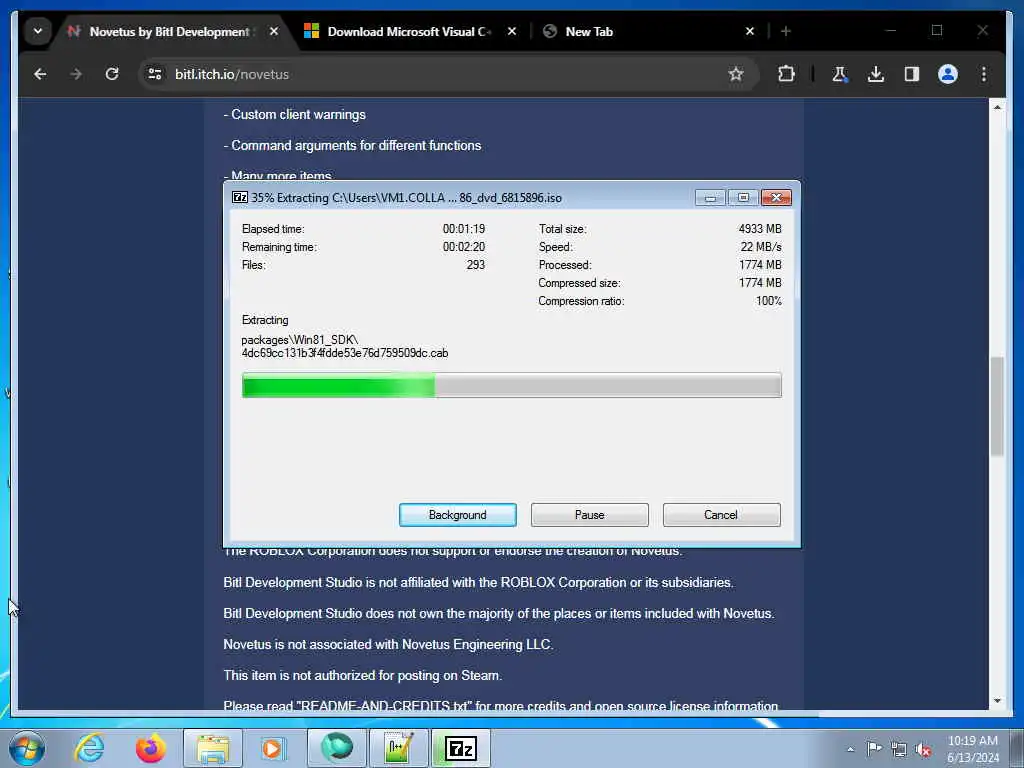Viewport: 1024px width, 768px height.
Task: Click the scrollbar down arrow
Action: point(997,701)
